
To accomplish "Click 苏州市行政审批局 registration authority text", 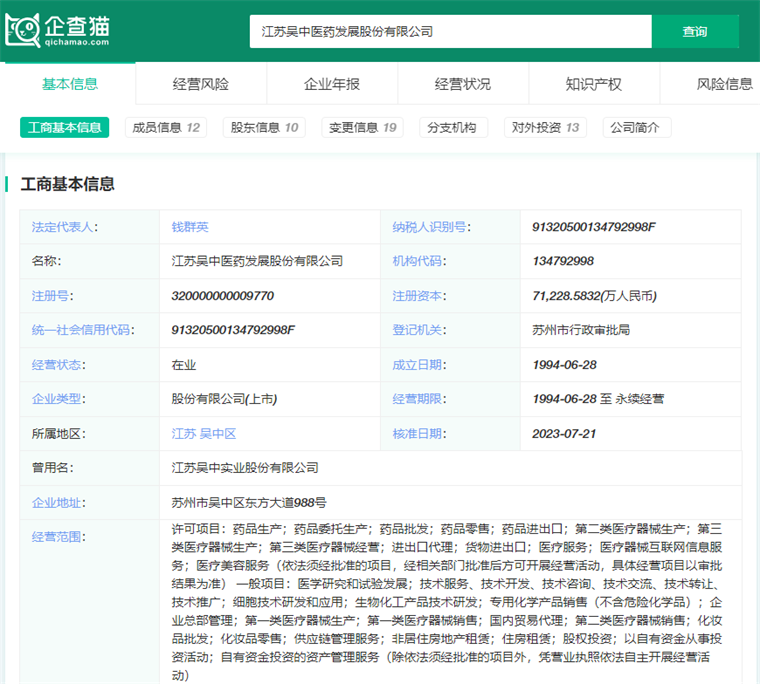I will (581, 330).
